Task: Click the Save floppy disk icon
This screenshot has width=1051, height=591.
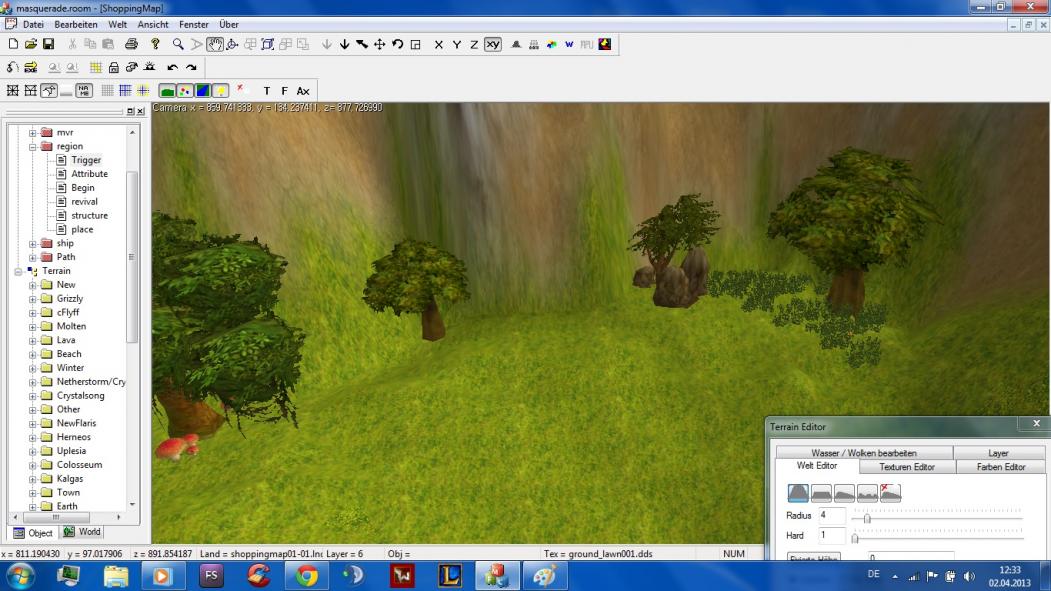Action: [x=48, y=44]
